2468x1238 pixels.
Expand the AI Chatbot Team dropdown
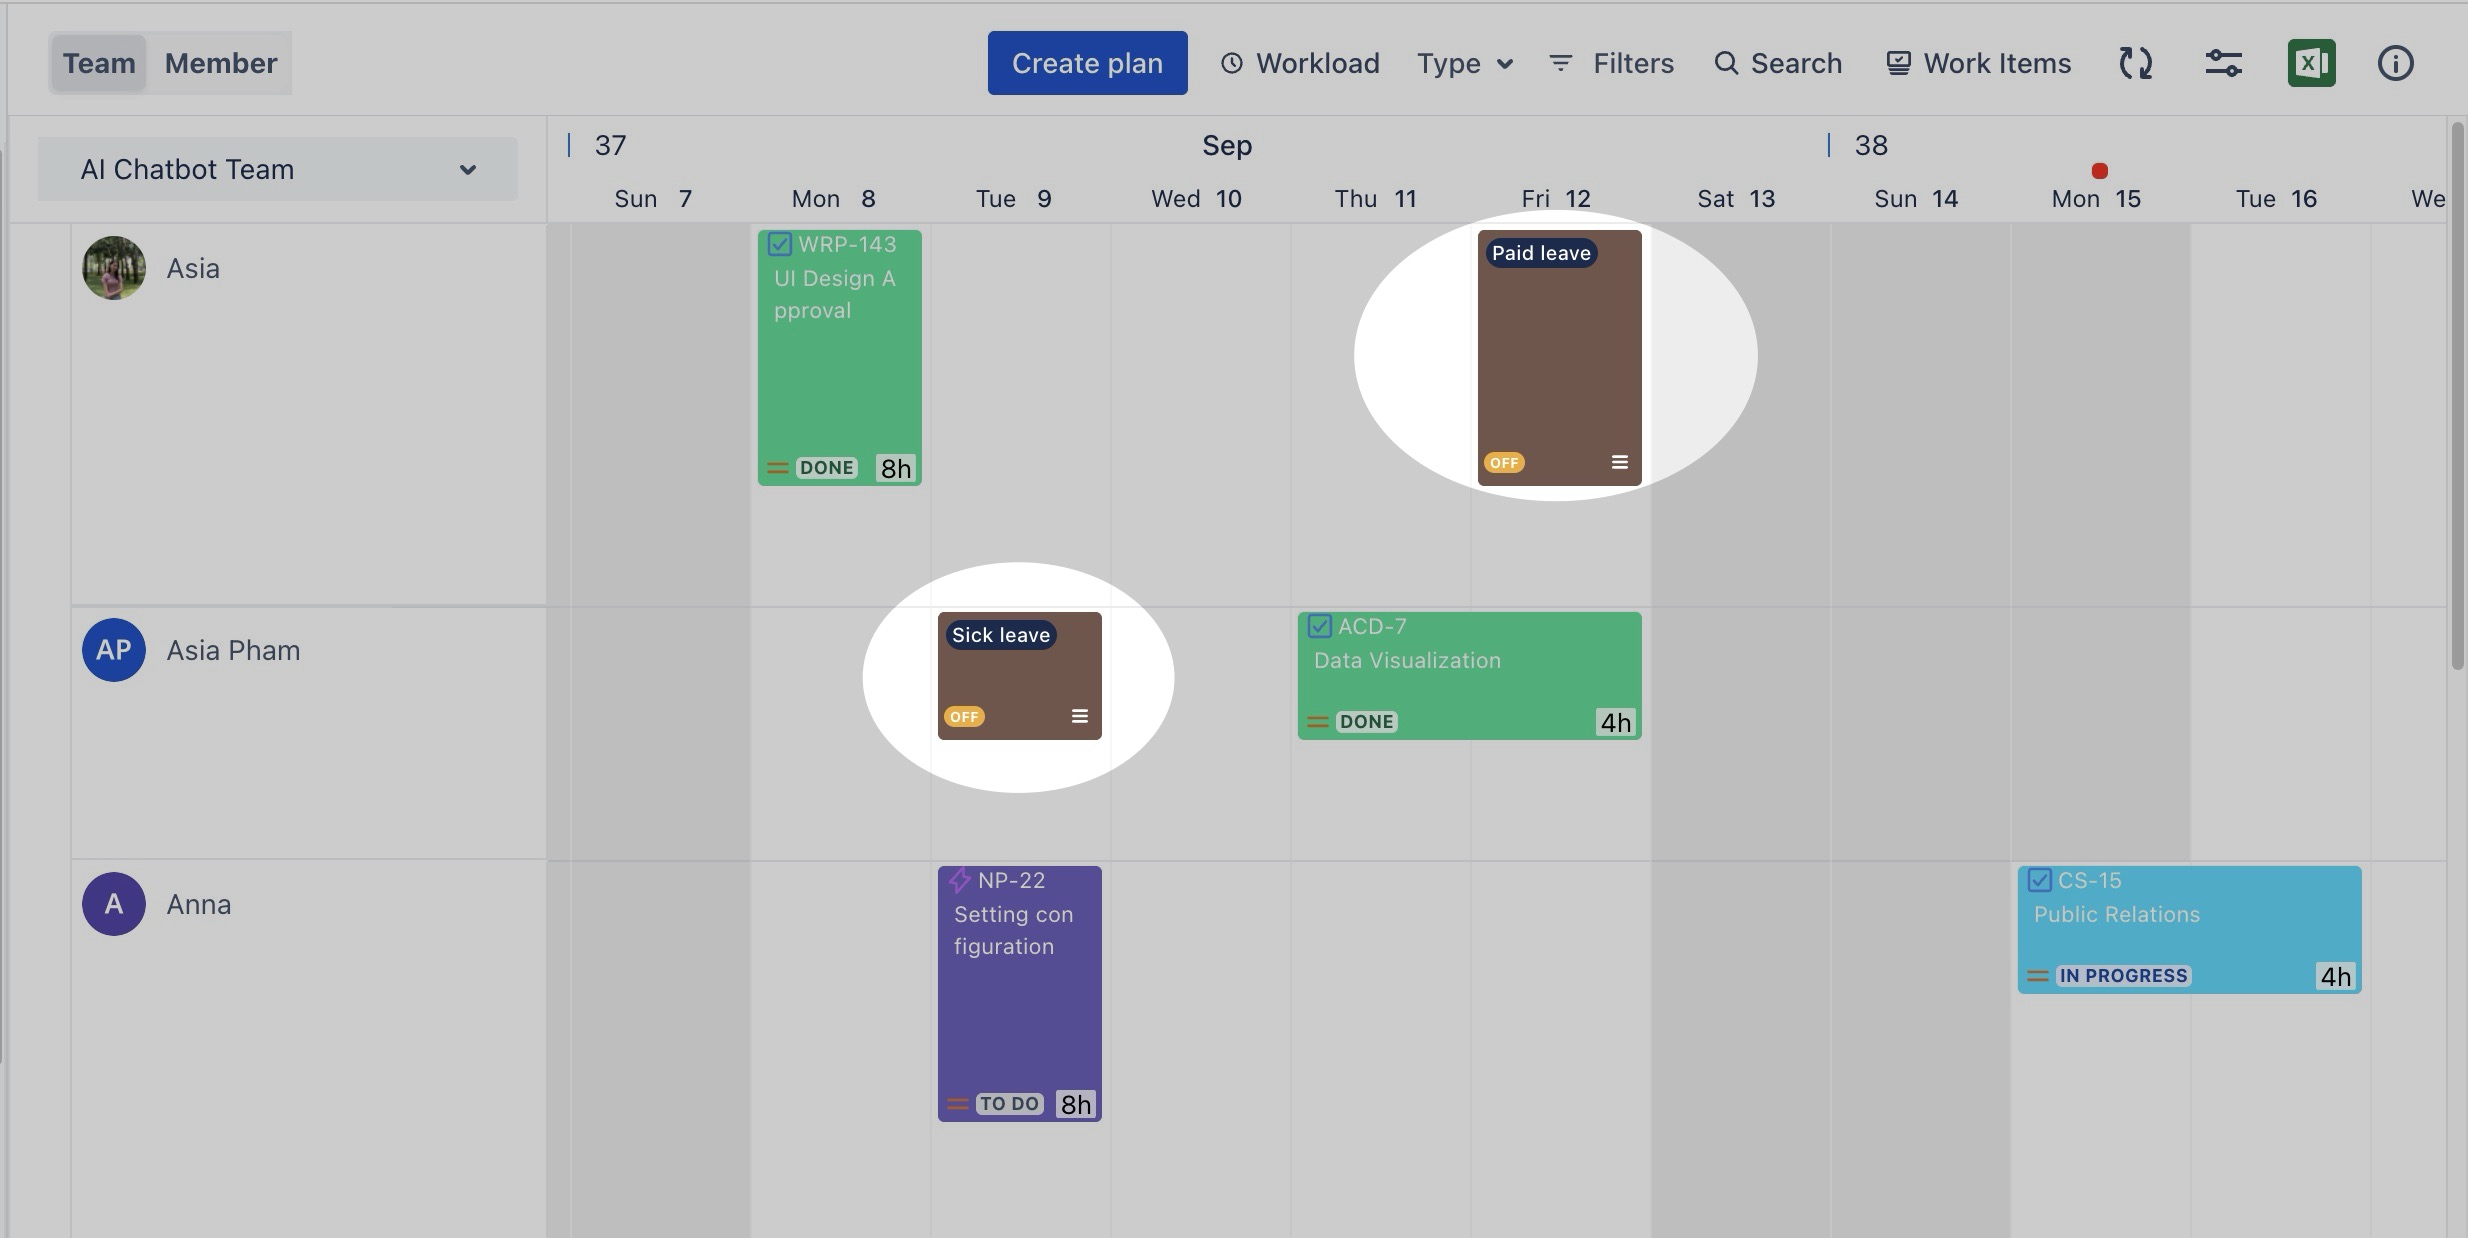click(278, 169)
